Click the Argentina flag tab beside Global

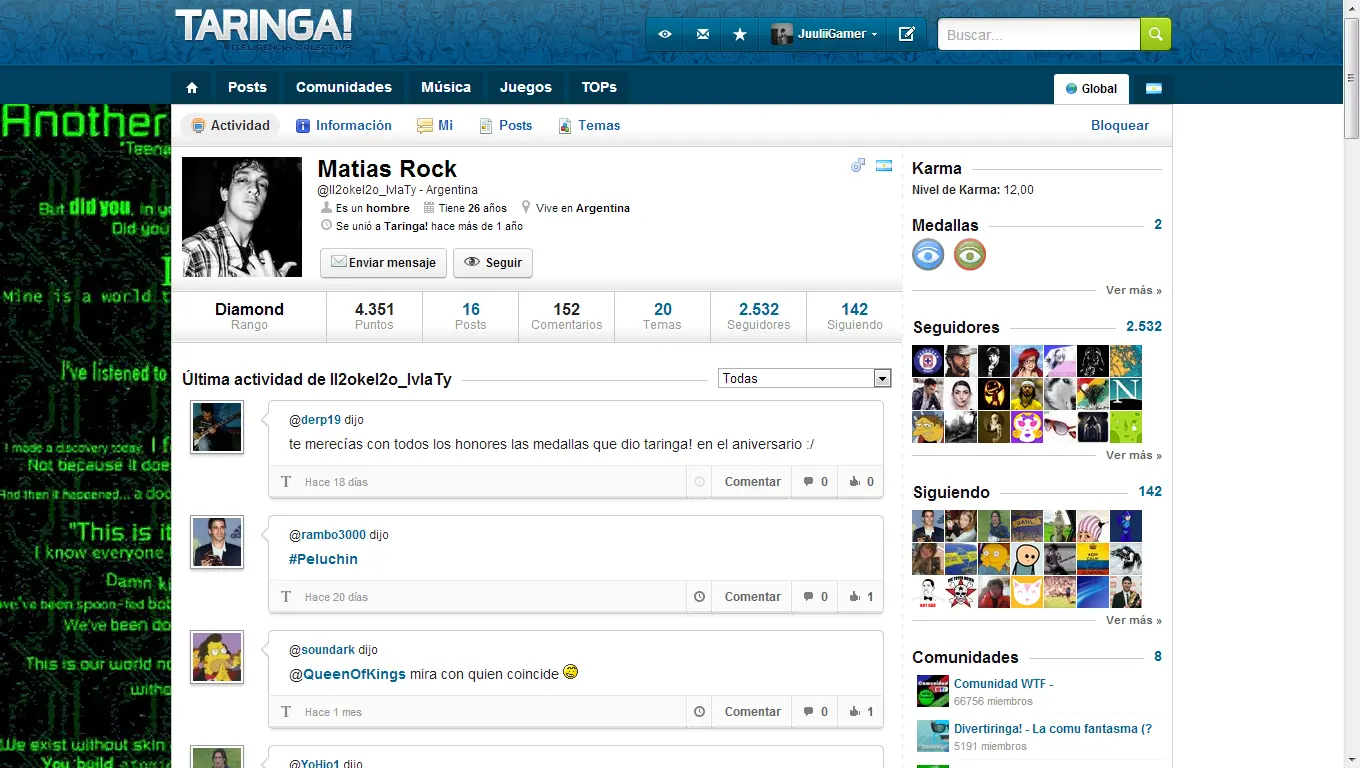click(x=1154, y=88)
